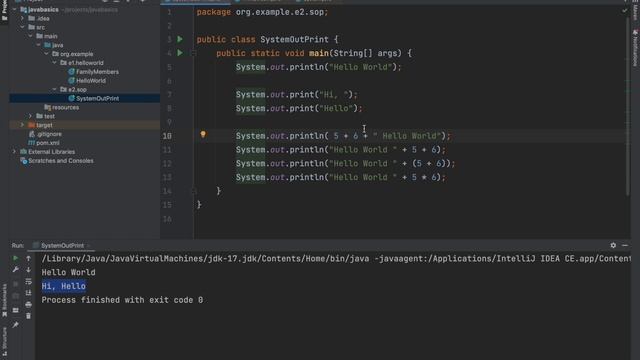
Task: Open the Project tool window stripe
Action: point(4,11)
